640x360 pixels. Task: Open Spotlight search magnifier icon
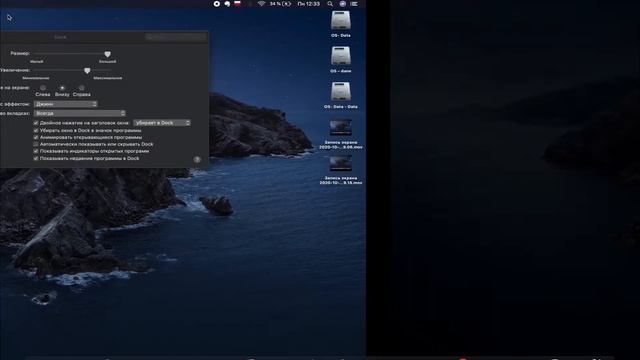click(x=330, y=4)
